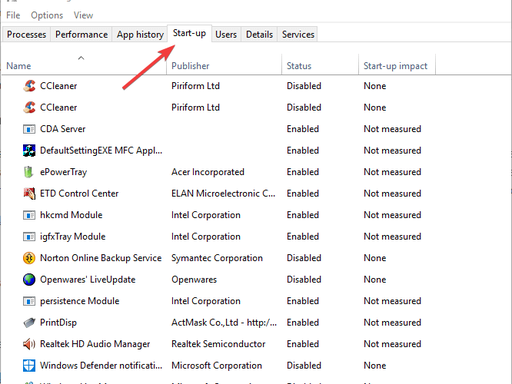Select the CDA Server row name
Viewport: 512px width, 384px height.
[63, 129]
